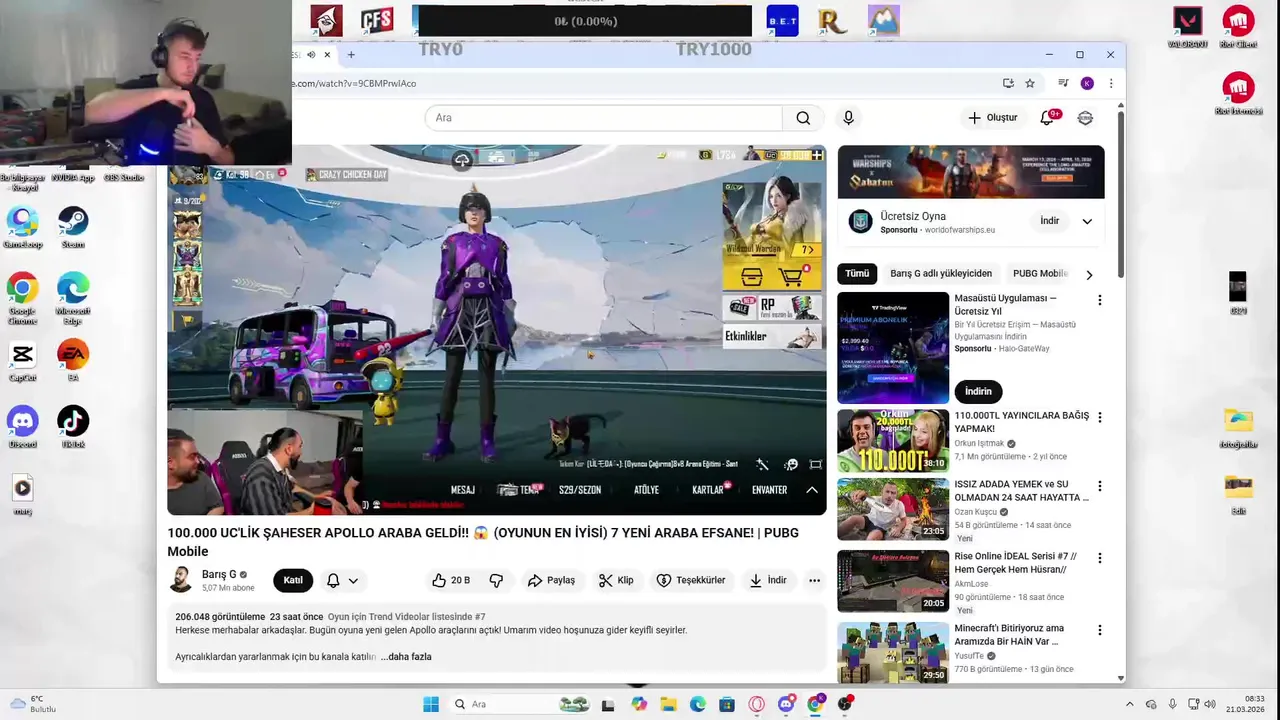This screenshot has height=720, width=1280.
Task: Click Paylaş share button
Action: click(551, 580)
